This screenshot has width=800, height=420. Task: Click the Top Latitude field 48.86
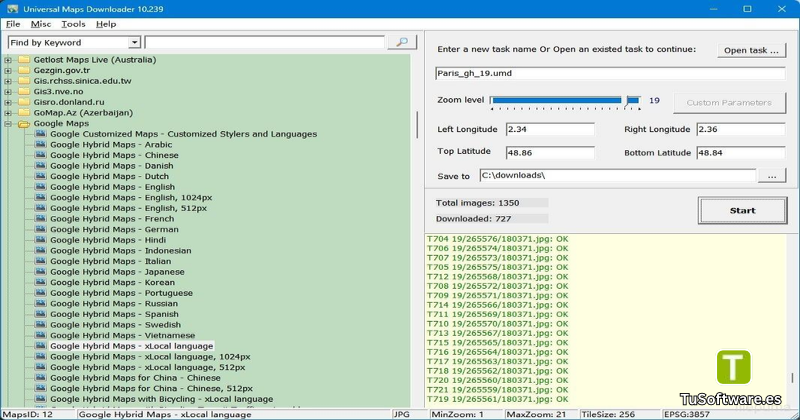point(550,153)
